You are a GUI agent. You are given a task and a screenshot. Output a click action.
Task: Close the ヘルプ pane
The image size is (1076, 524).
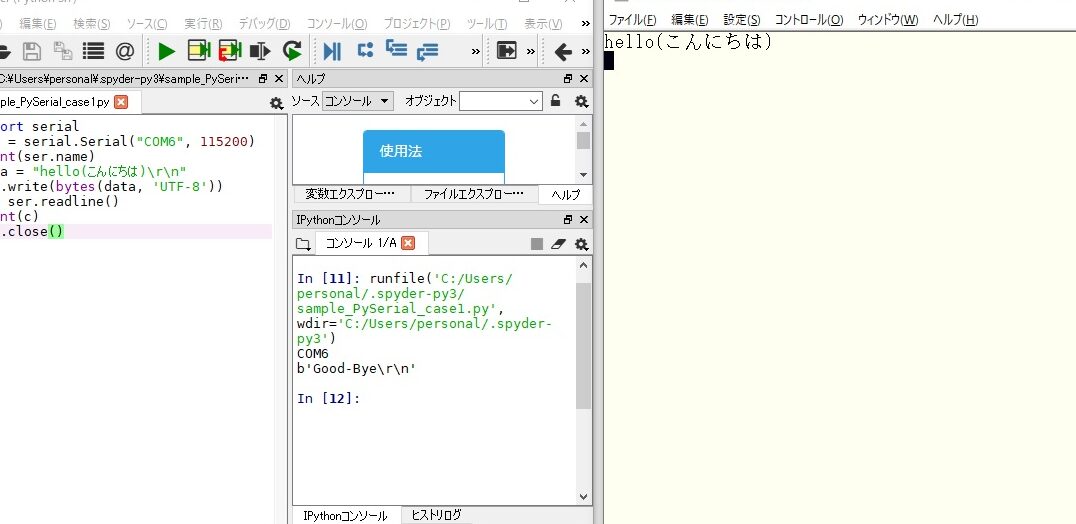[584, 79]
